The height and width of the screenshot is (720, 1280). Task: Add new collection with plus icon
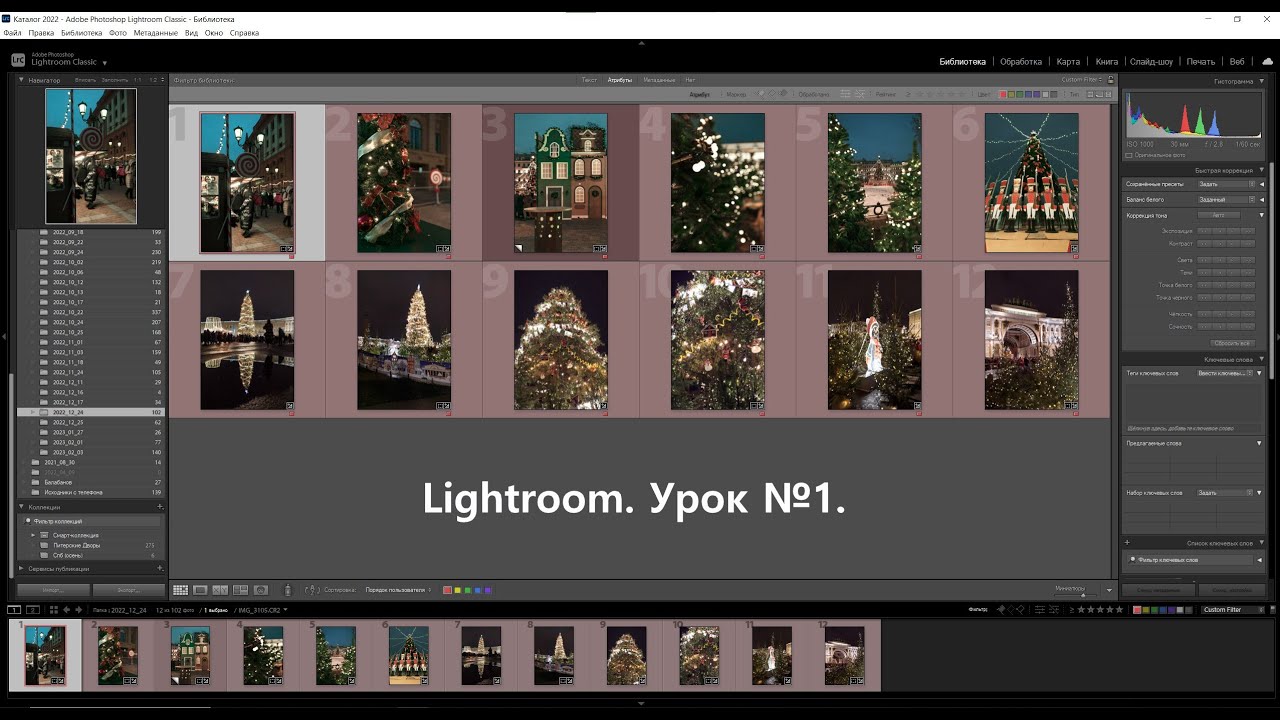click(x=160, y=507)
